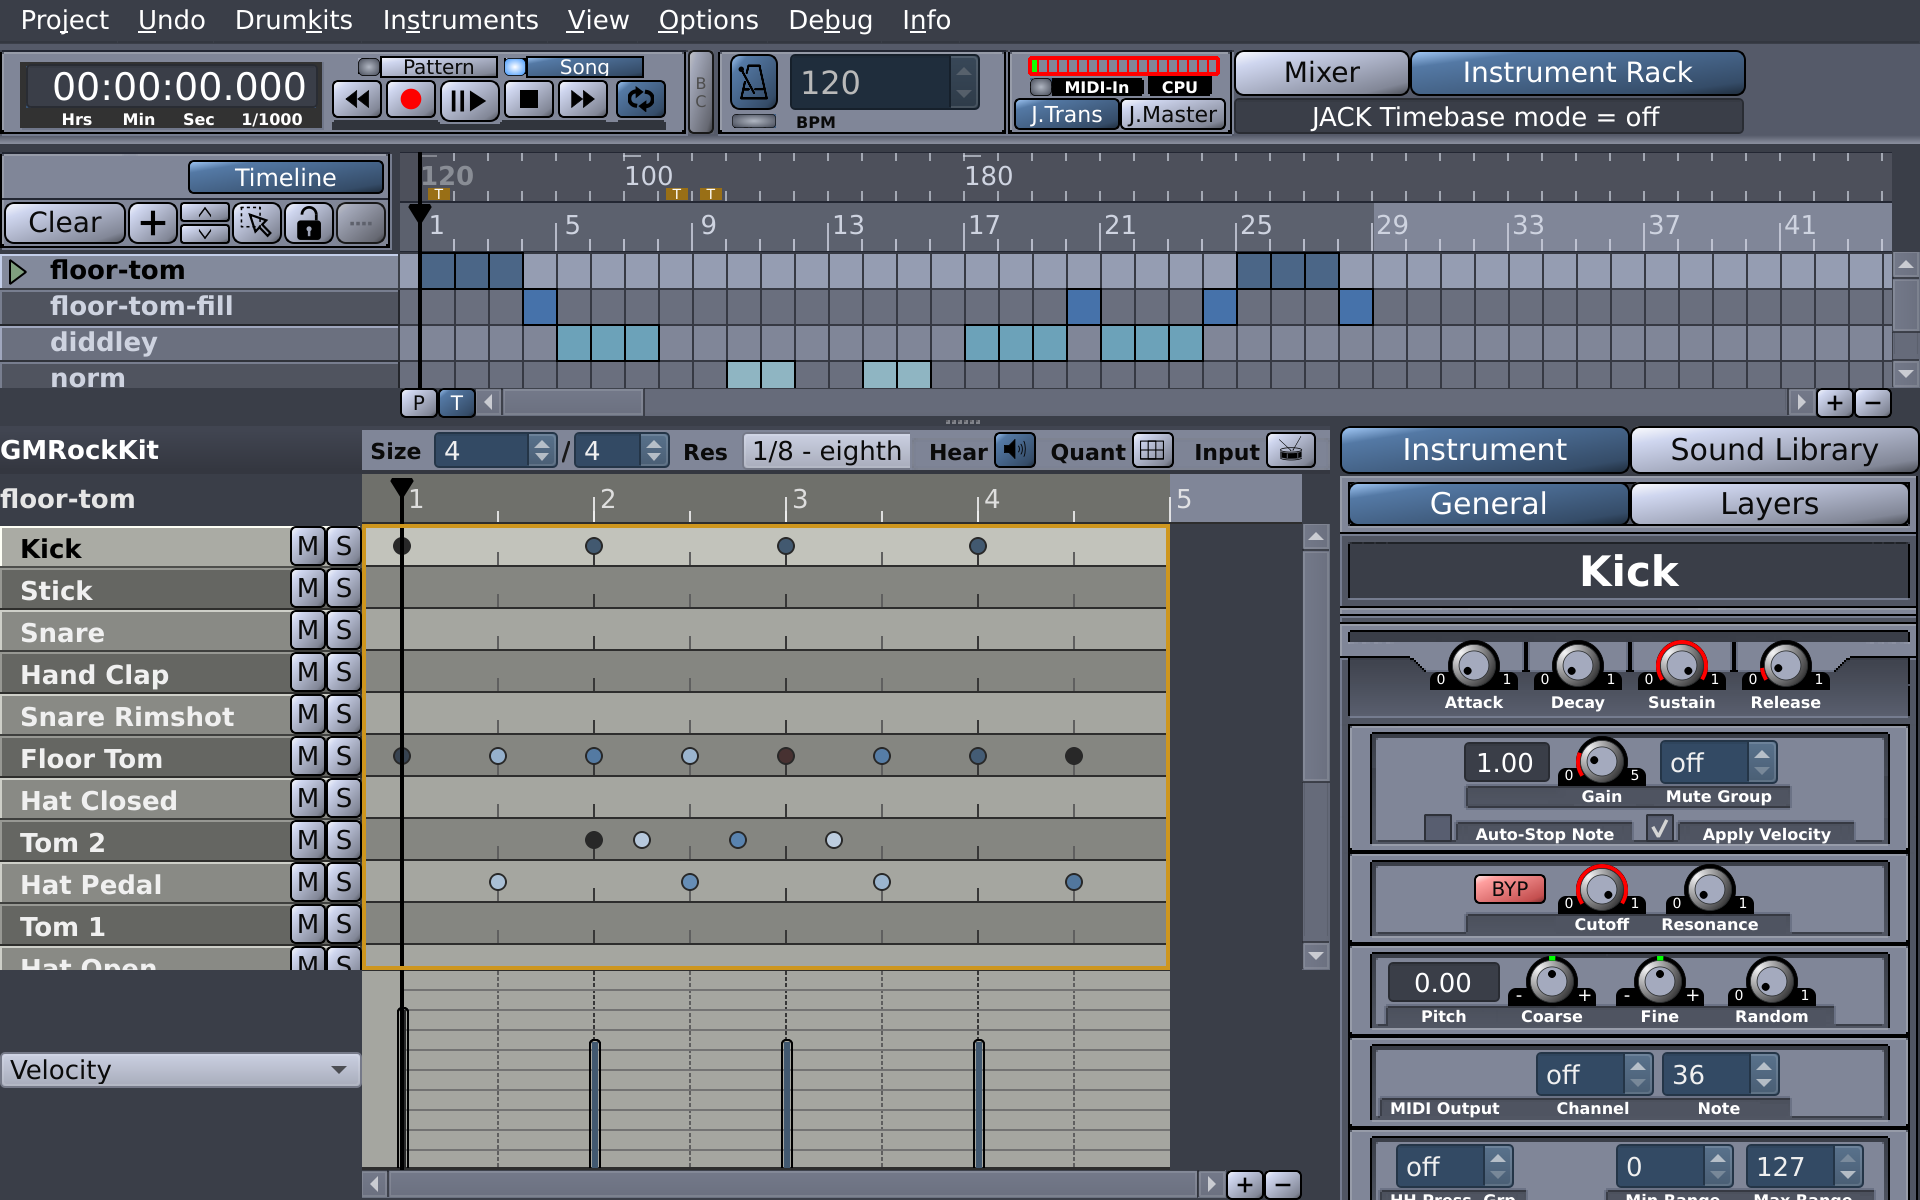Screen dimensions: 1920x1200
Task: Expand the floor-tom pattern triangle
Action: point(17,271)
